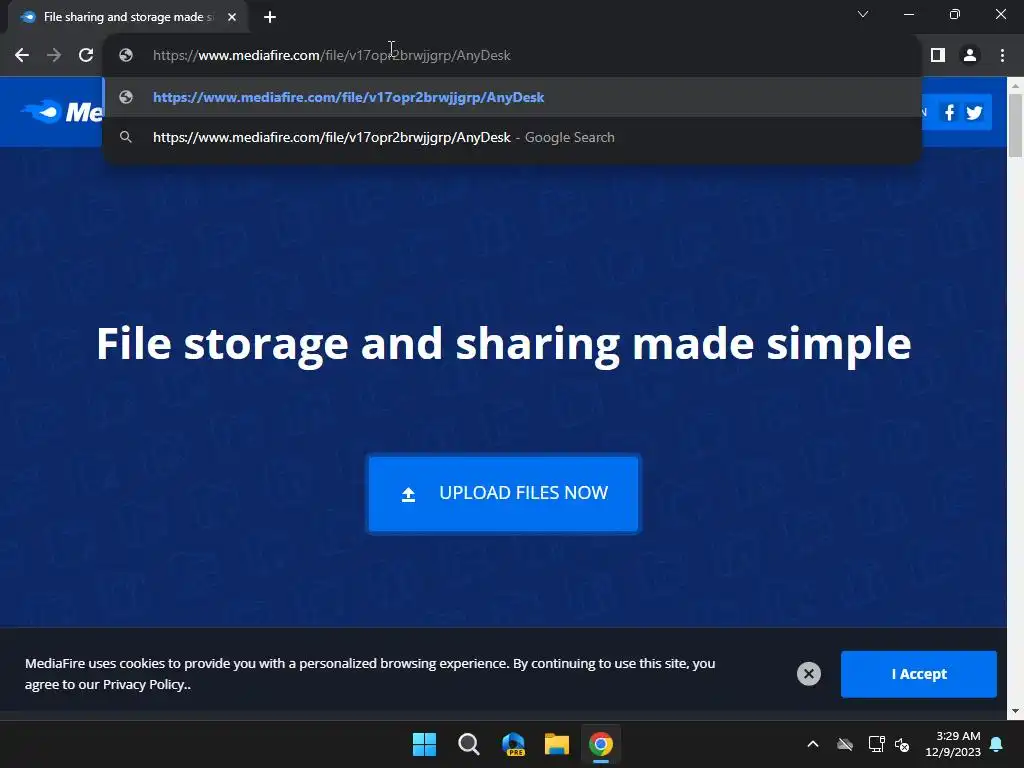Click UPLOAD FILES NOW button
The width and height of the screenshot is (1024, 768).
pos(503,494)
